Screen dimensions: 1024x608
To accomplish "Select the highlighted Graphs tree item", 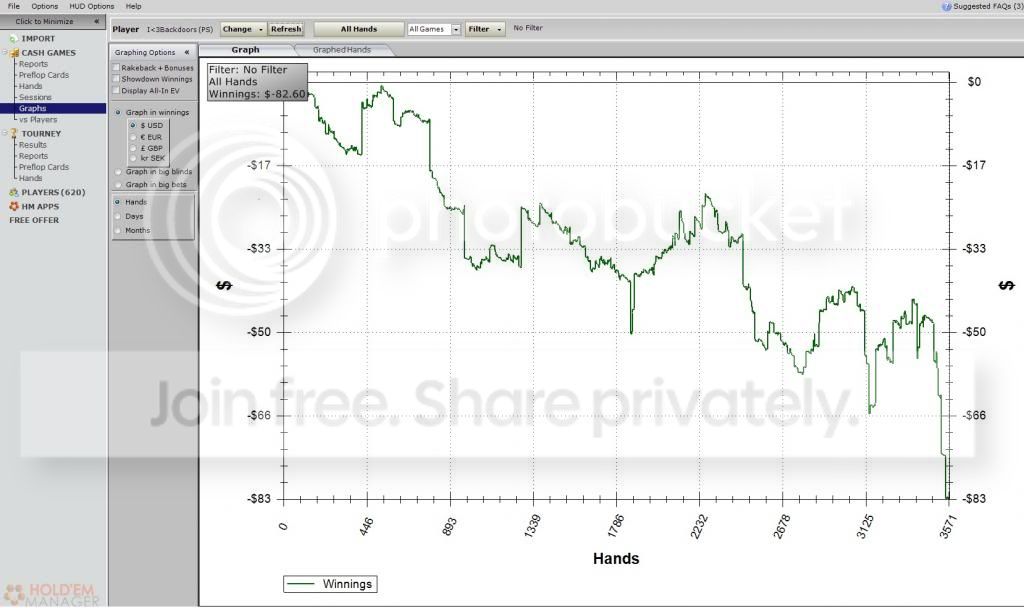I will point(53,108).
